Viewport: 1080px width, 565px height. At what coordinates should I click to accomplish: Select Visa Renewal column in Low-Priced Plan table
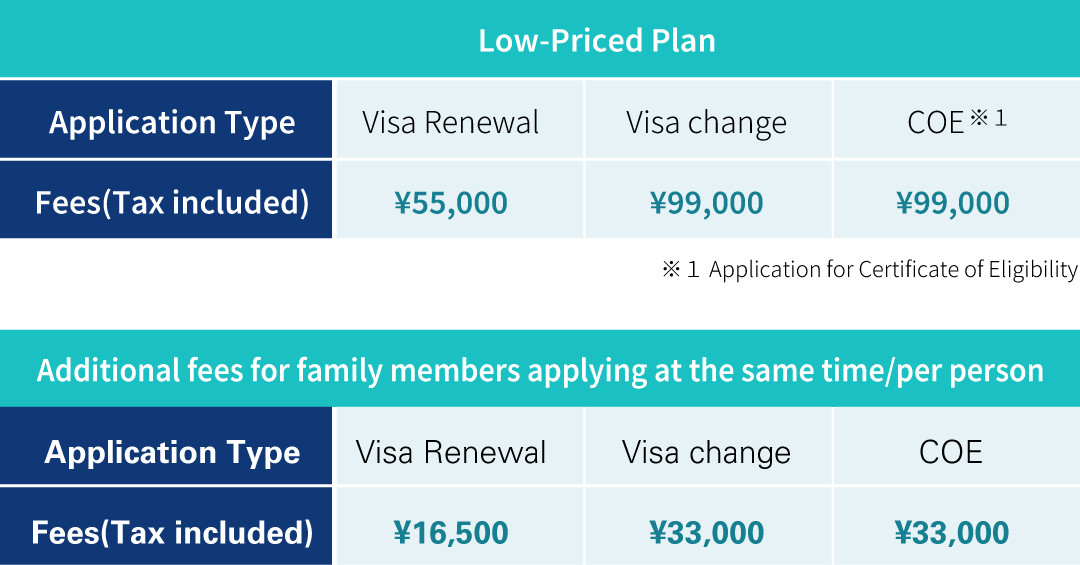pyautogui.click(x=451, y=123)
